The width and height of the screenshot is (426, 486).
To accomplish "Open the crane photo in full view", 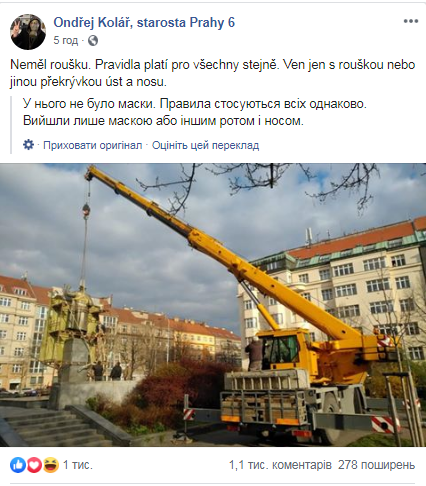I will click(213, 305).
